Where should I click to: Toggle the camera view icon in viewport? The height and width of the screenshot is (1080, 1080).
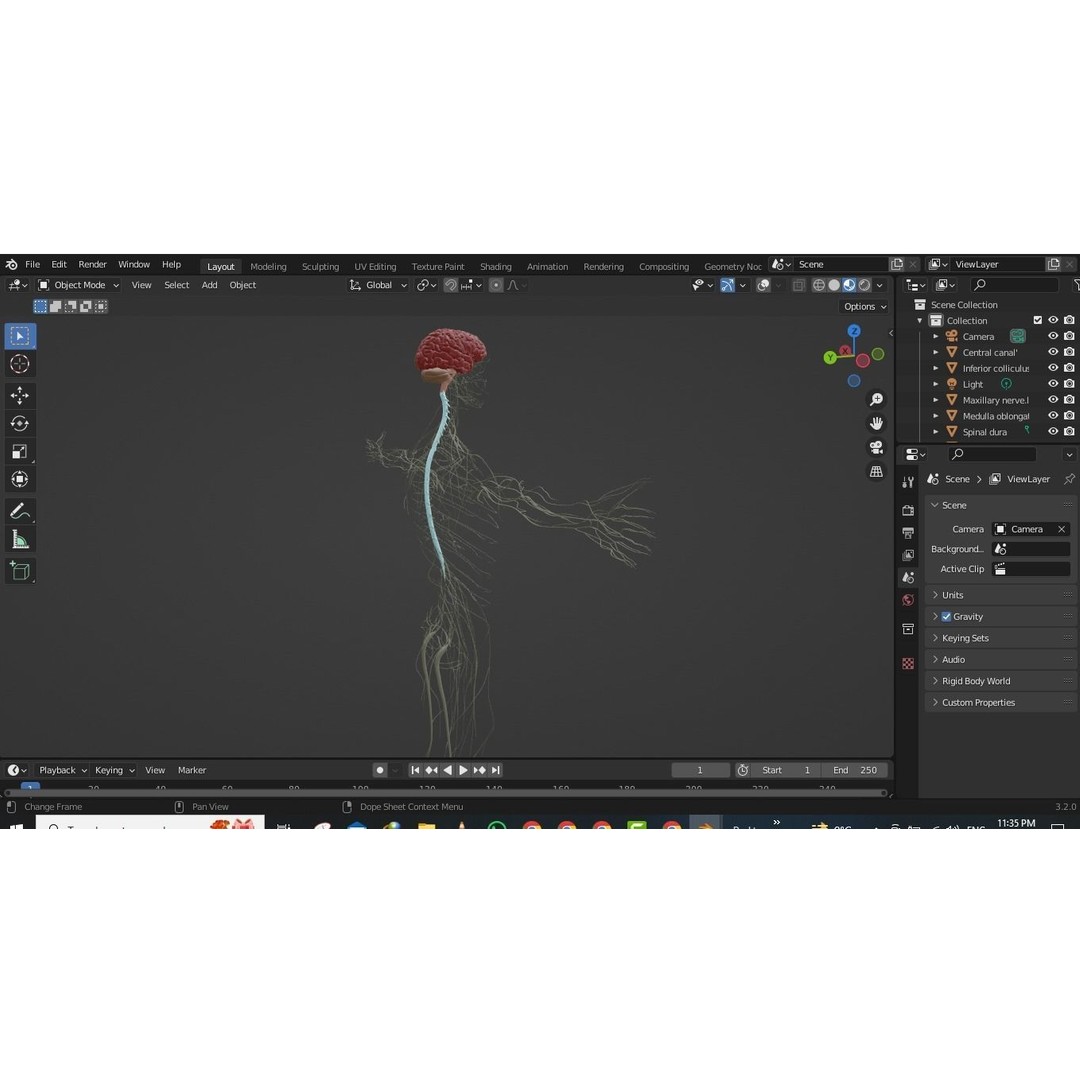tap(876, 447)
